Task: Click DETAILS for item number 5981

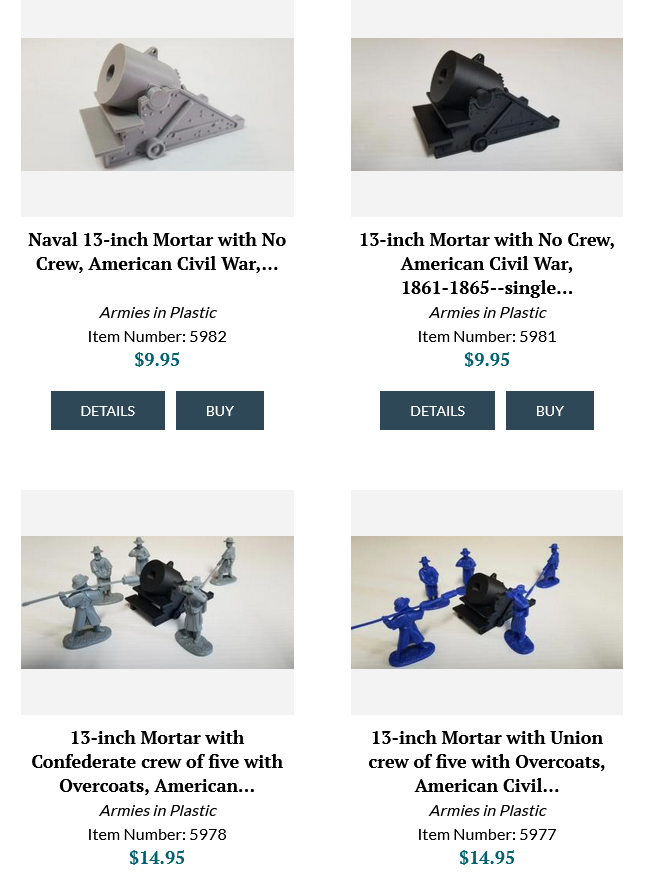Action: pos(437,410)
